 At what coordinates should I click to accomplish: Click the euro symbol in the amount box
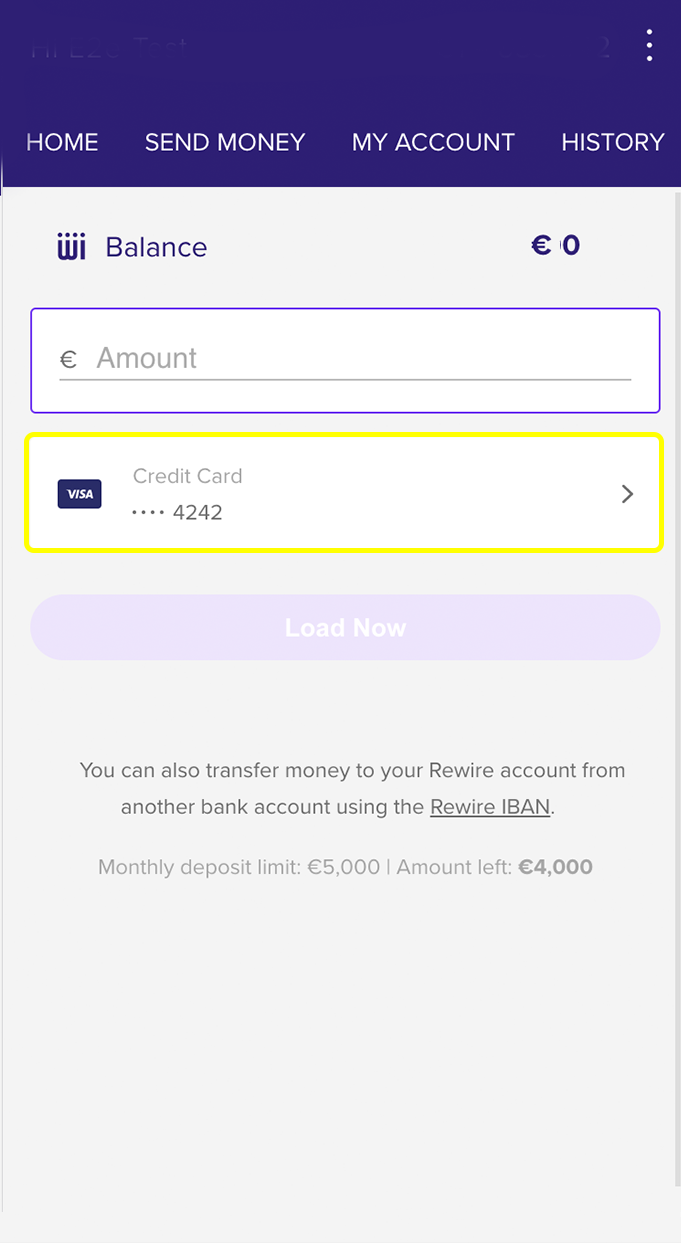[68, 360]
